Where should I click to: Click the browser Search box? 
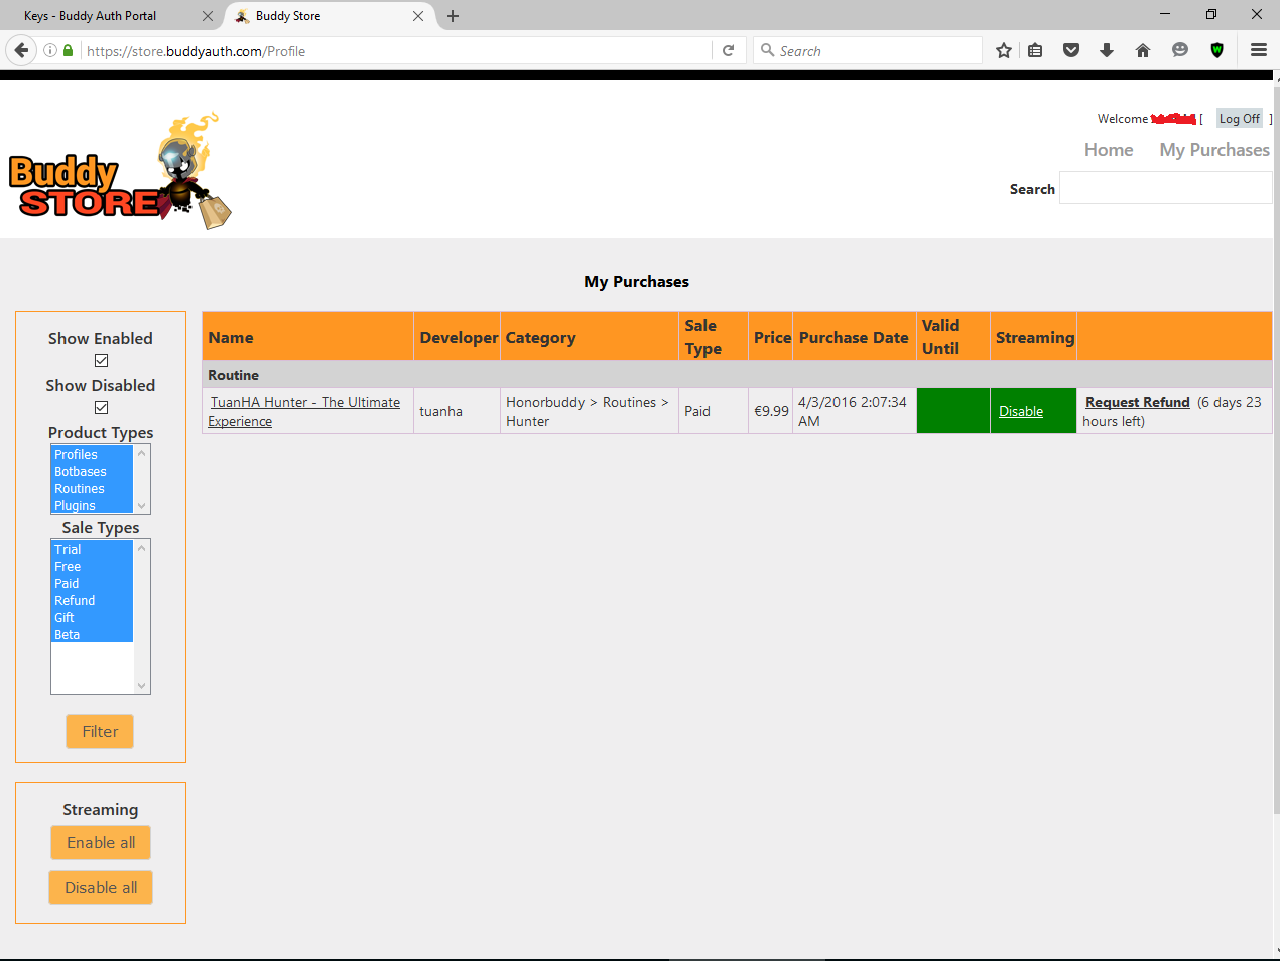(x=868, y=51)
